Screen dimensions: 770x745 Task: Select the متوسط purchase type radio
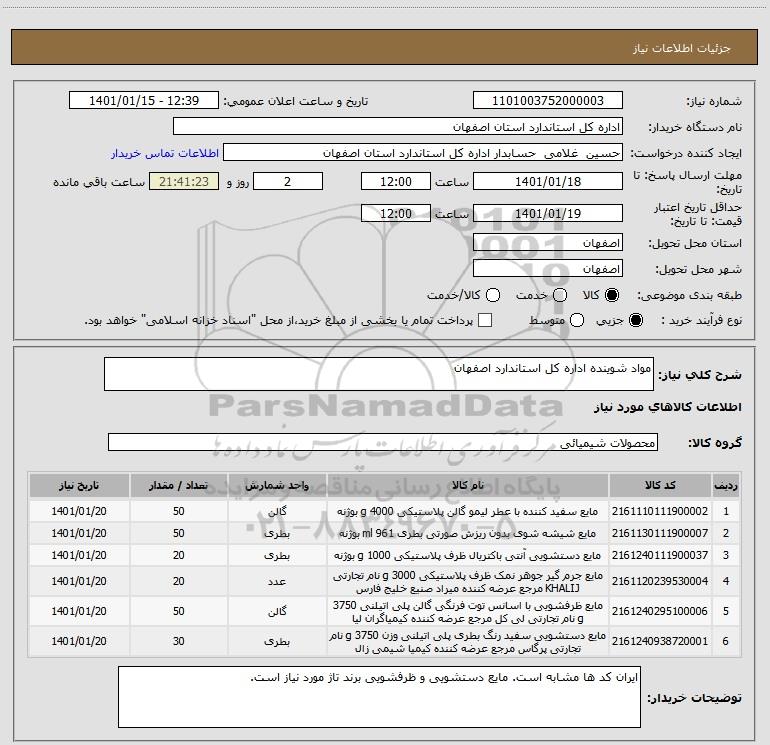pyautogui.click(x=577, y=320)
